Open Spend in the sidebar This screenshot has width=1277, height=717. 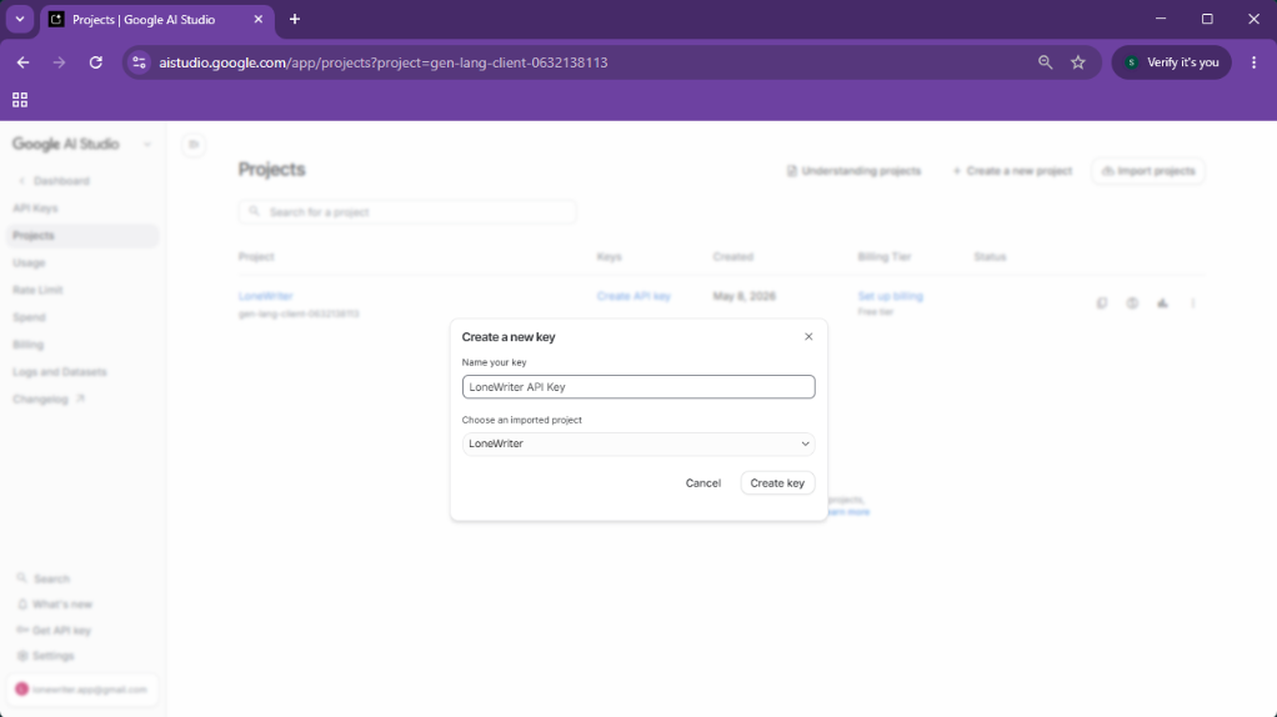29,317
